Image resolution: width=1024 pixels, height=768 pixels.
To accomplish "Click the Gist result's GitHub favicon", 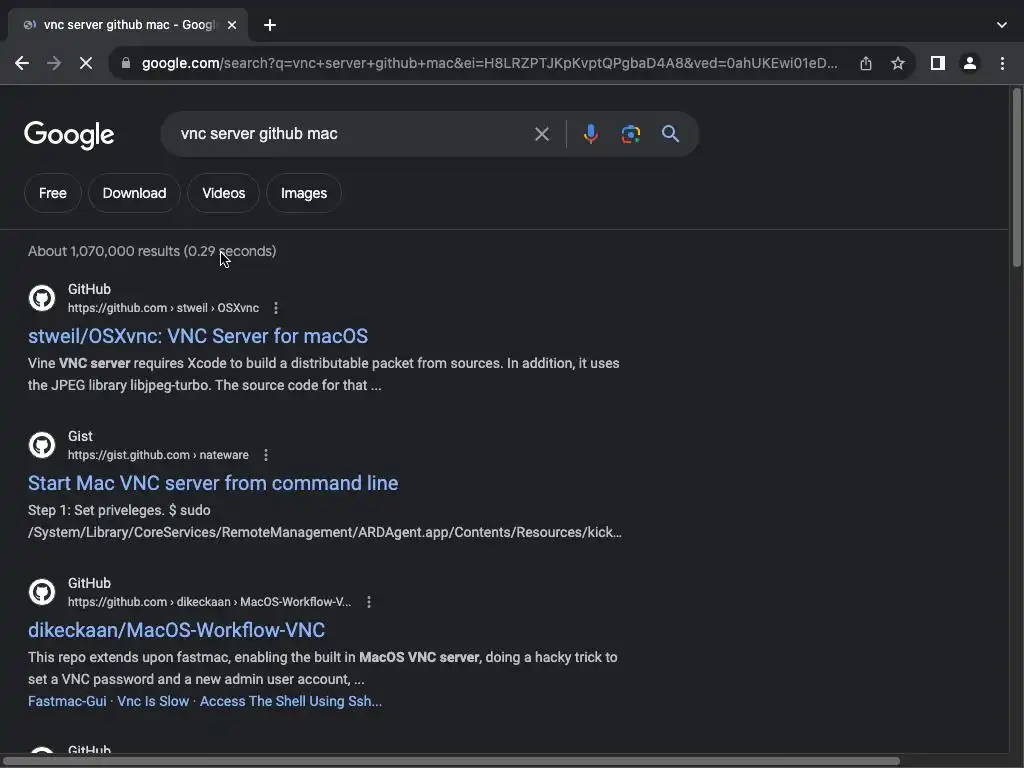I will [x=42, y=445].
